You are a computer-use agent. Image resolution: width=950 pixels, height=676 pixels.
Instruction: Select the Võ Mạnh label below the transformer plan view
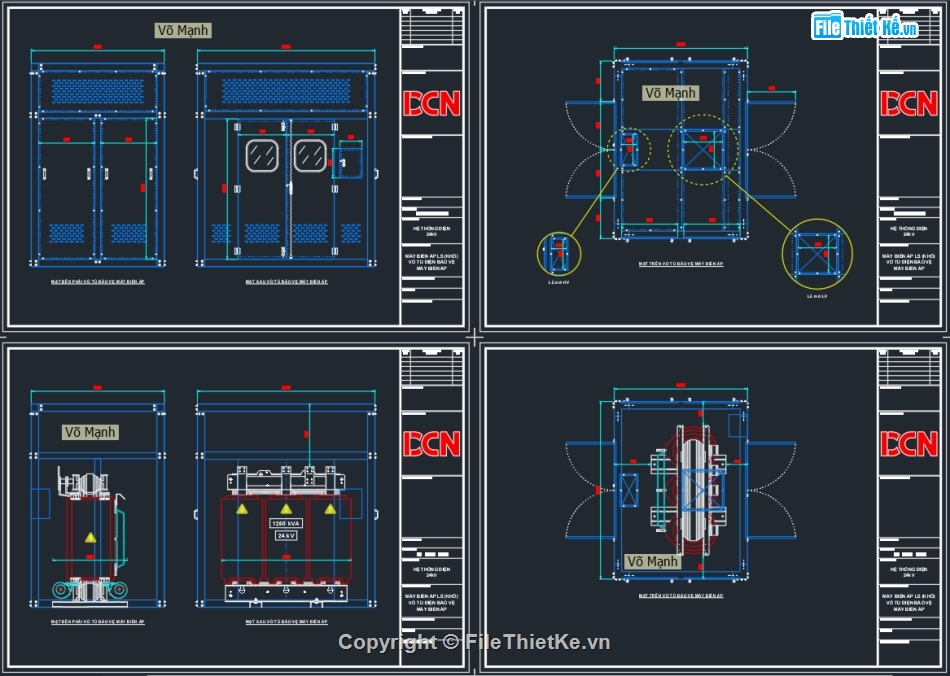click(653, 562)
